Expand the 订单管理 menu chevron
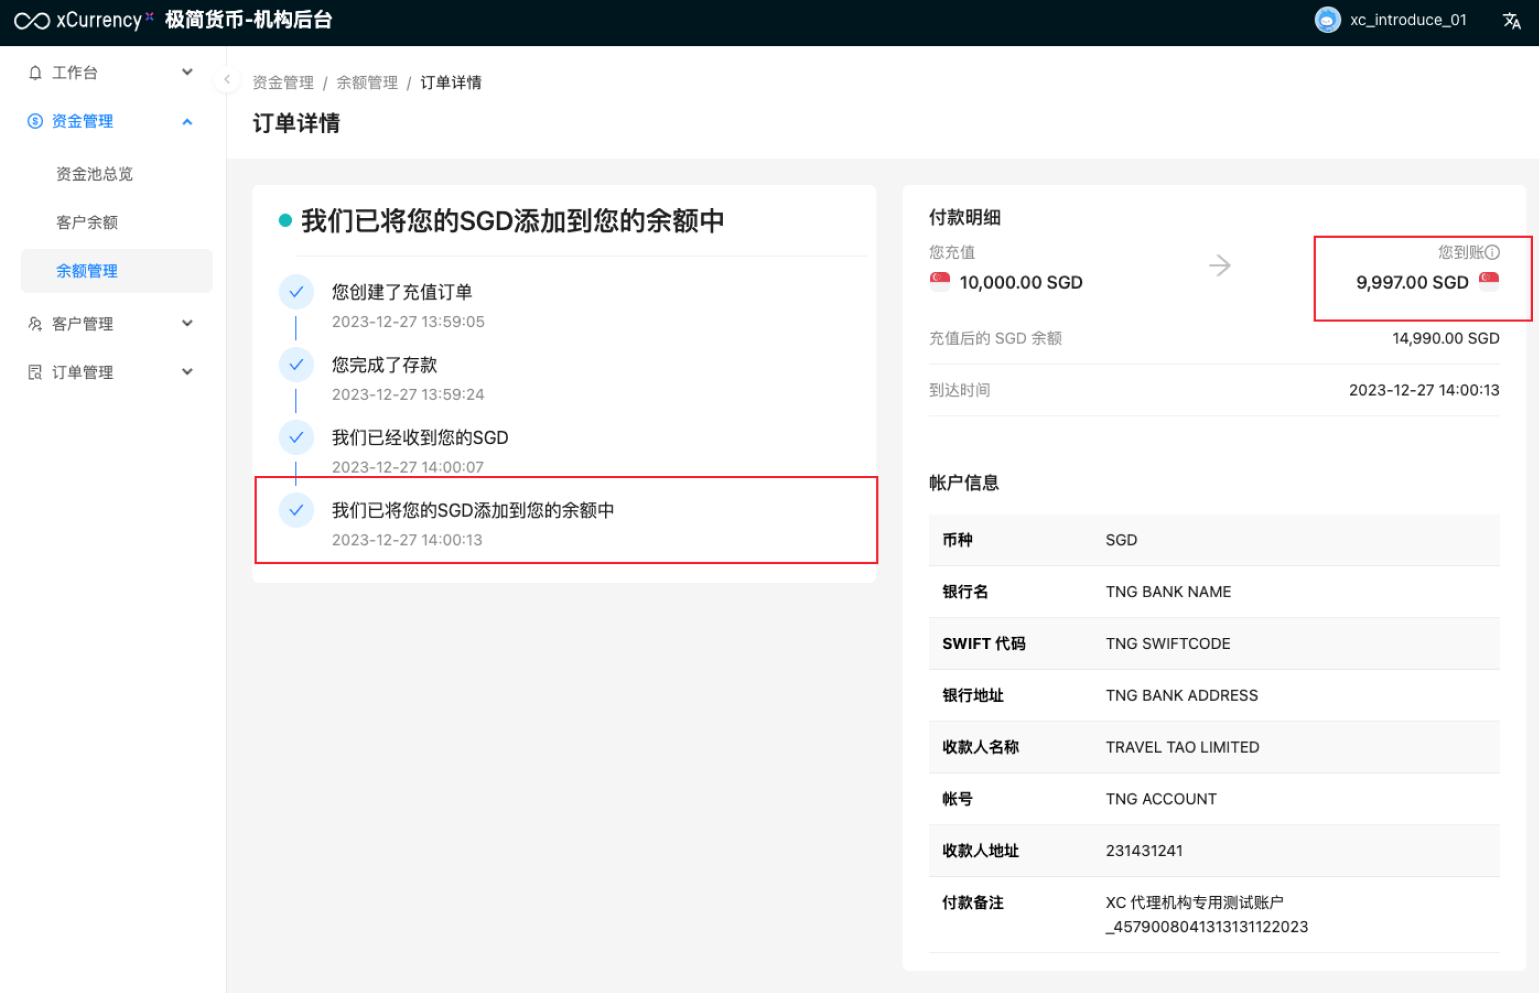 [x=187, y=372]
